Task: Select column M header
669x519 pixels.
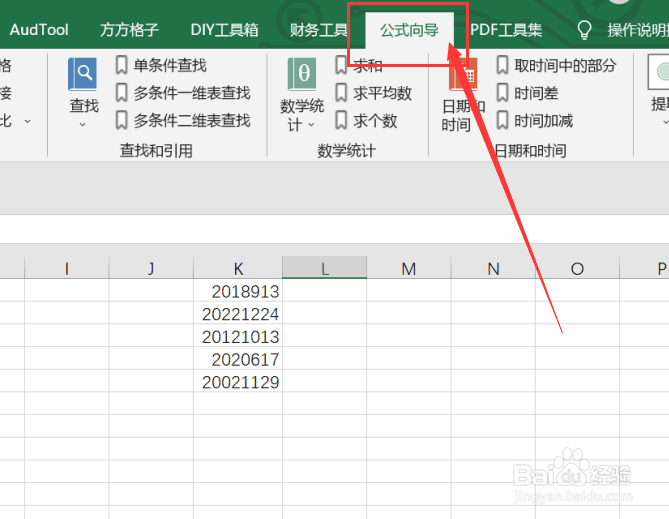Action: point(408,268)
